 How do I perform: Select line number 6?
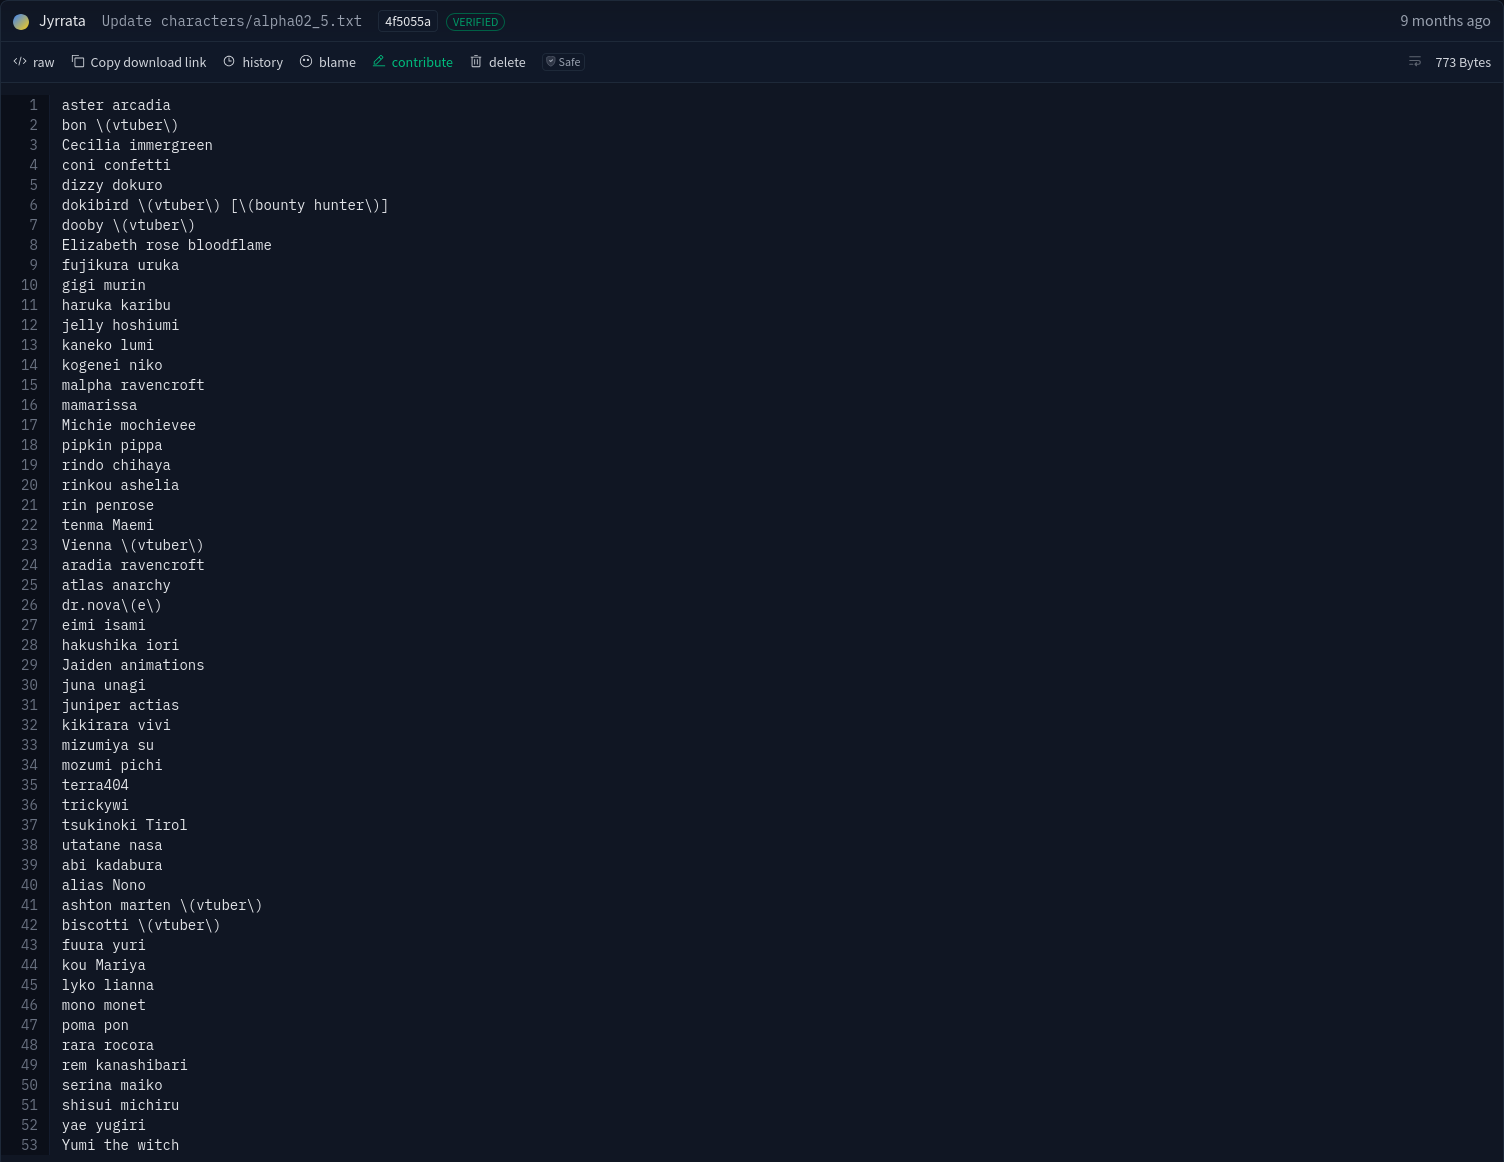click(x=33, y=205)
